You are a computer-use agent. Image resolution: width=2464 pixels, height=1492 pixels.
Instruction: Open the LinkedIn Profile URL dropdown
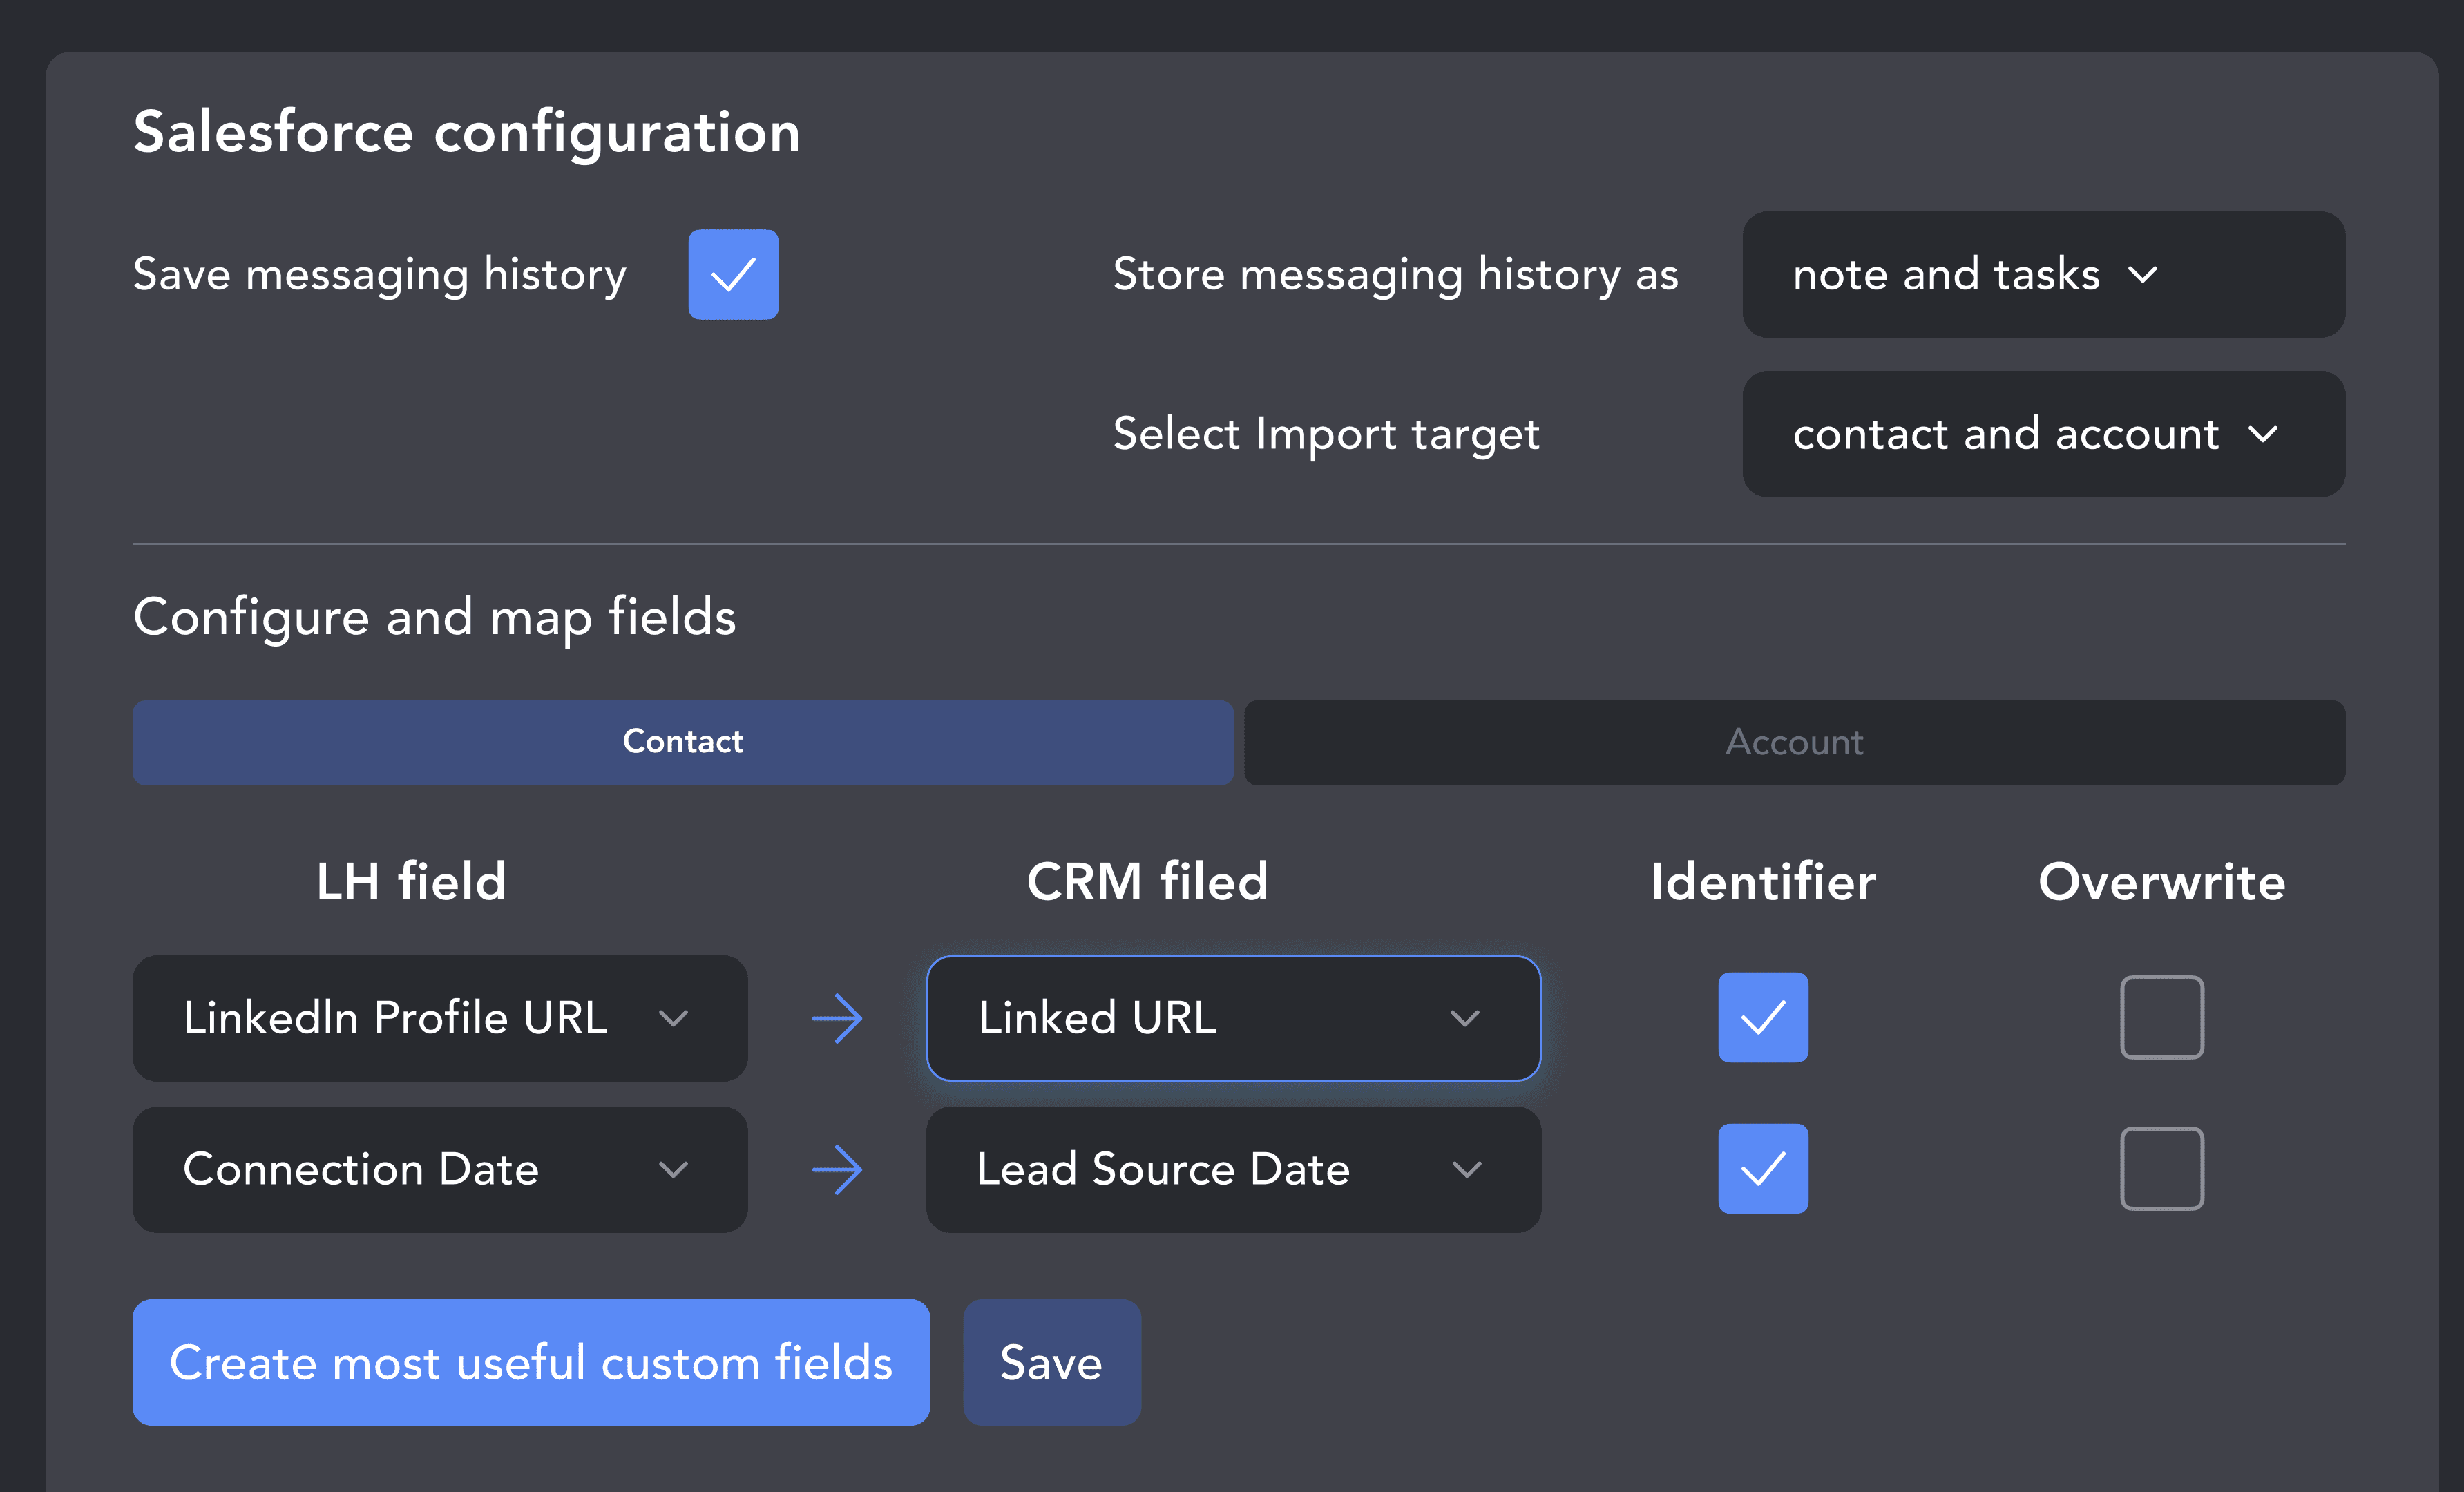[x=440, y=1018]
